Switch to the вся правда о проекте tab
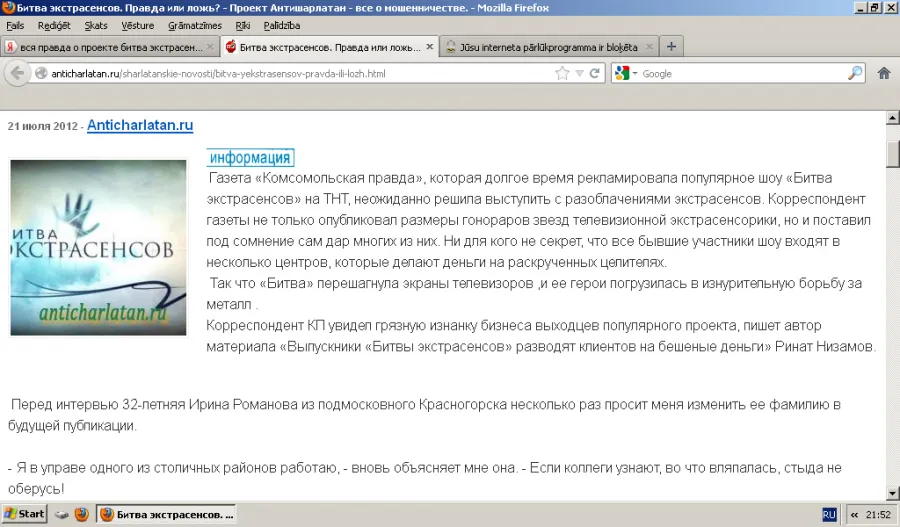 109,47
